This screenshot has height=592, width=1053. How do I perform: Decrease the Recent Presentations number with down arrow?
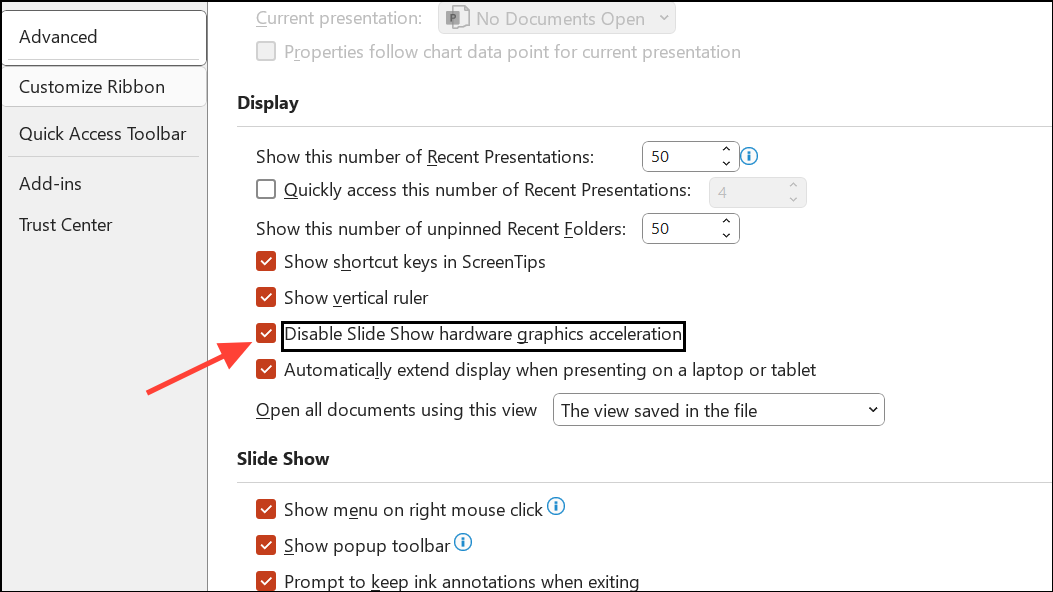click(x=726, y=164)
